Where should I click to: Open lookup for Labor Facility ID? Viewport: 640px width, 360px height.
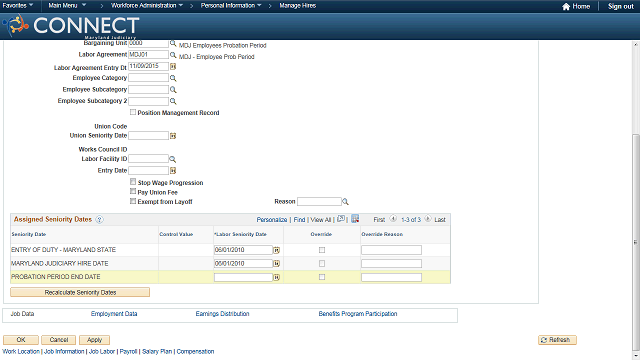(173, 159)
